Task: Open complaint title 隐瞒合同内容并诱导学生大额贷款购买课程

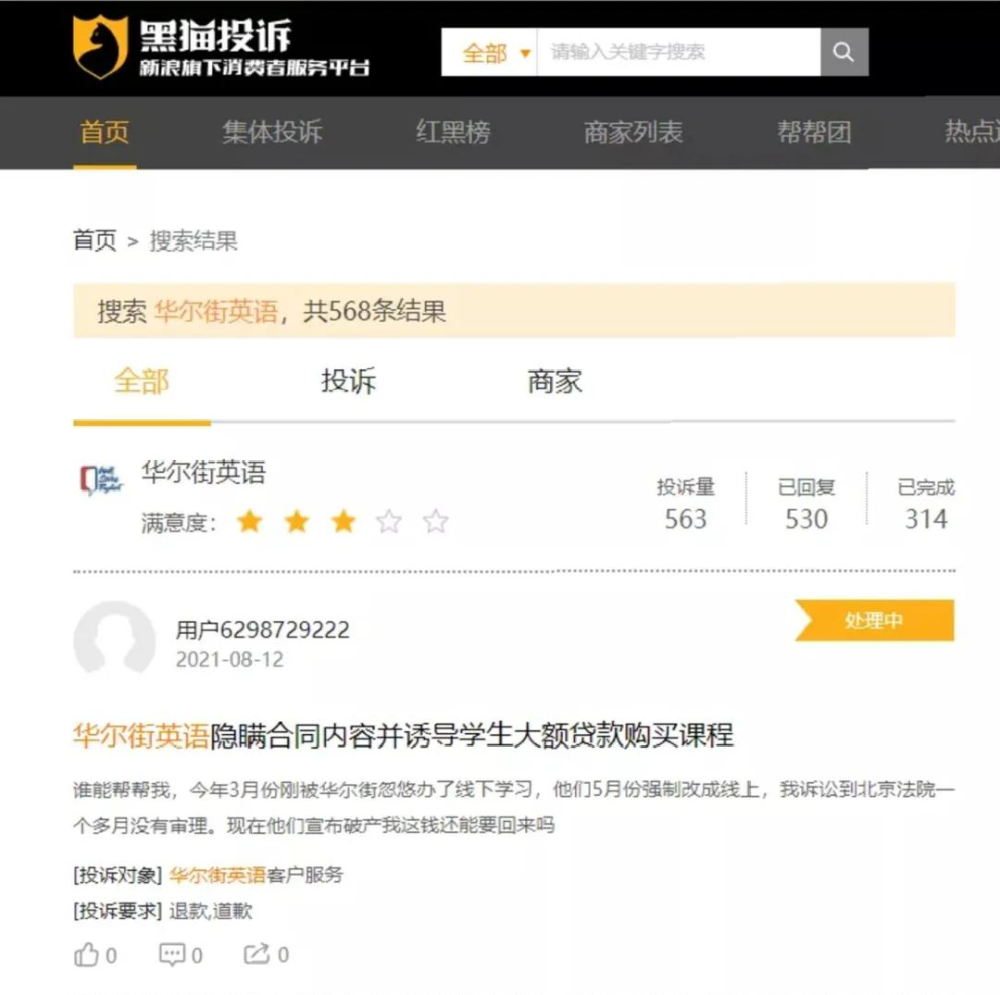Action: (472, 735)
